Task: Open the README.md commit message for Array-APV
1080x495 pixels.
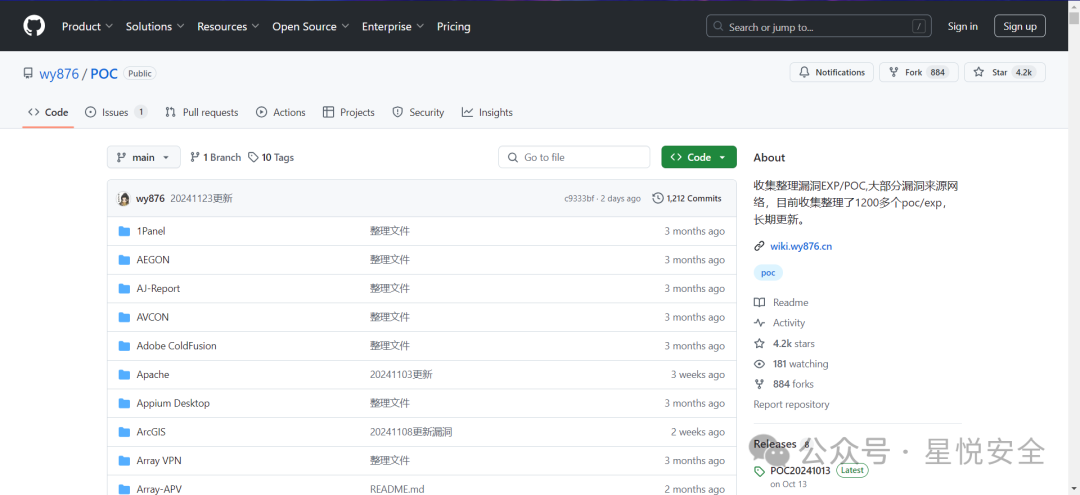Action: tap(397, 489)
